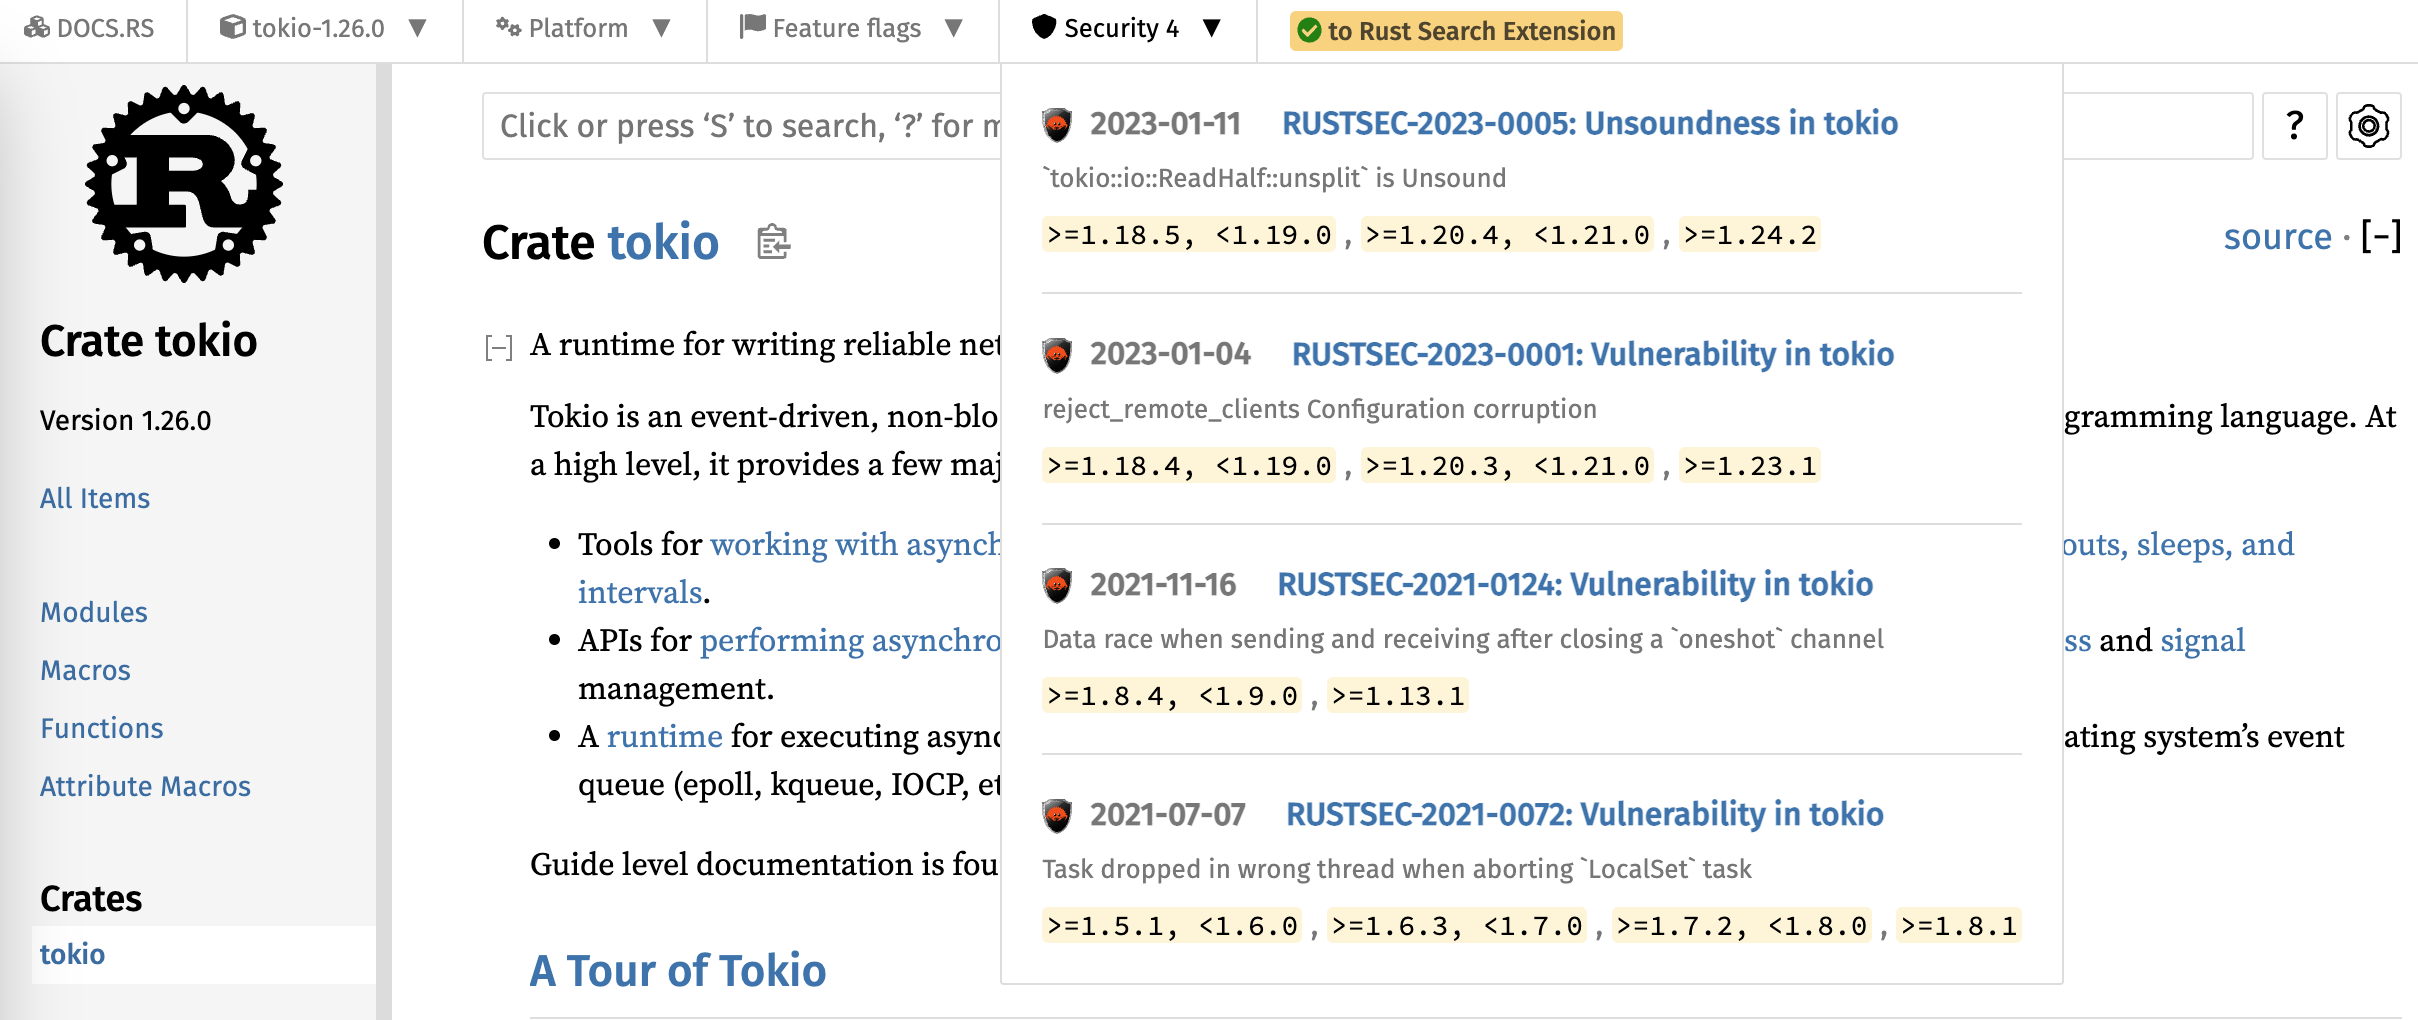Open the help dialog with the question mark

[x=2295, y=126]
